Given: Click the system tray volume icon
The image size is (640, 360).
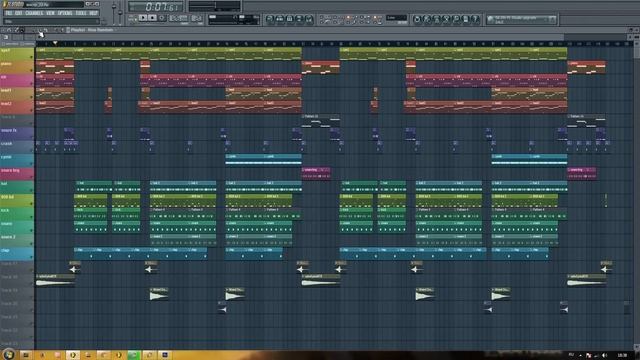Looking at the screenshot, I should (604, 355).
